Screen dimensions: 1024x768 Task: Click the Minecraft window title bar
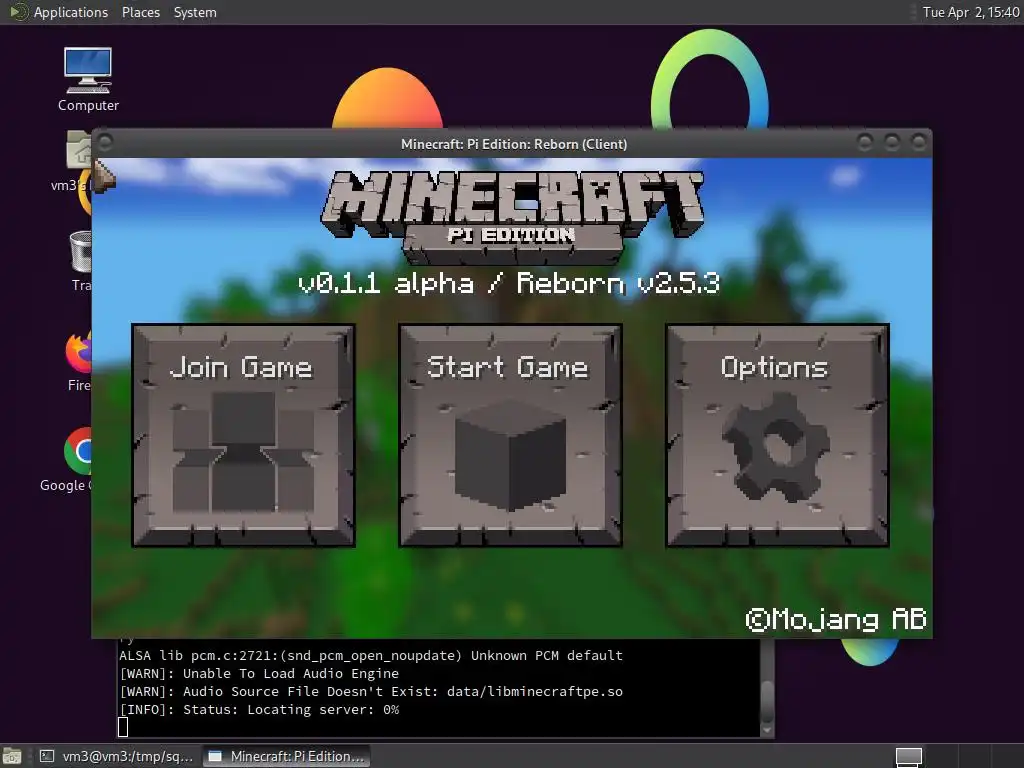pos(513,144)
